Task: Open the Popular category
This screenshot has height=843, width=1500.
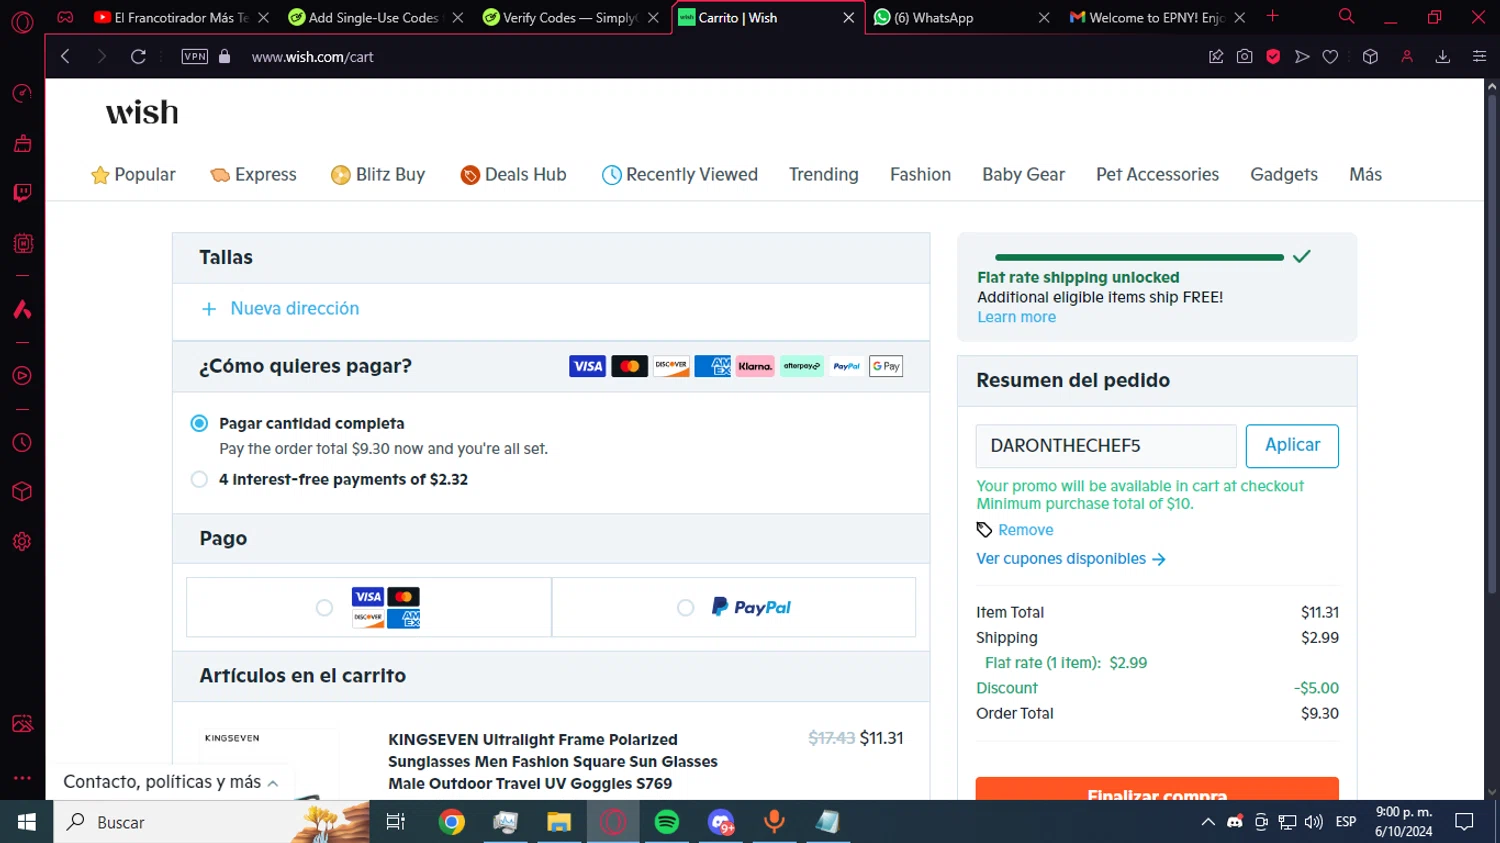Action: 133,175
